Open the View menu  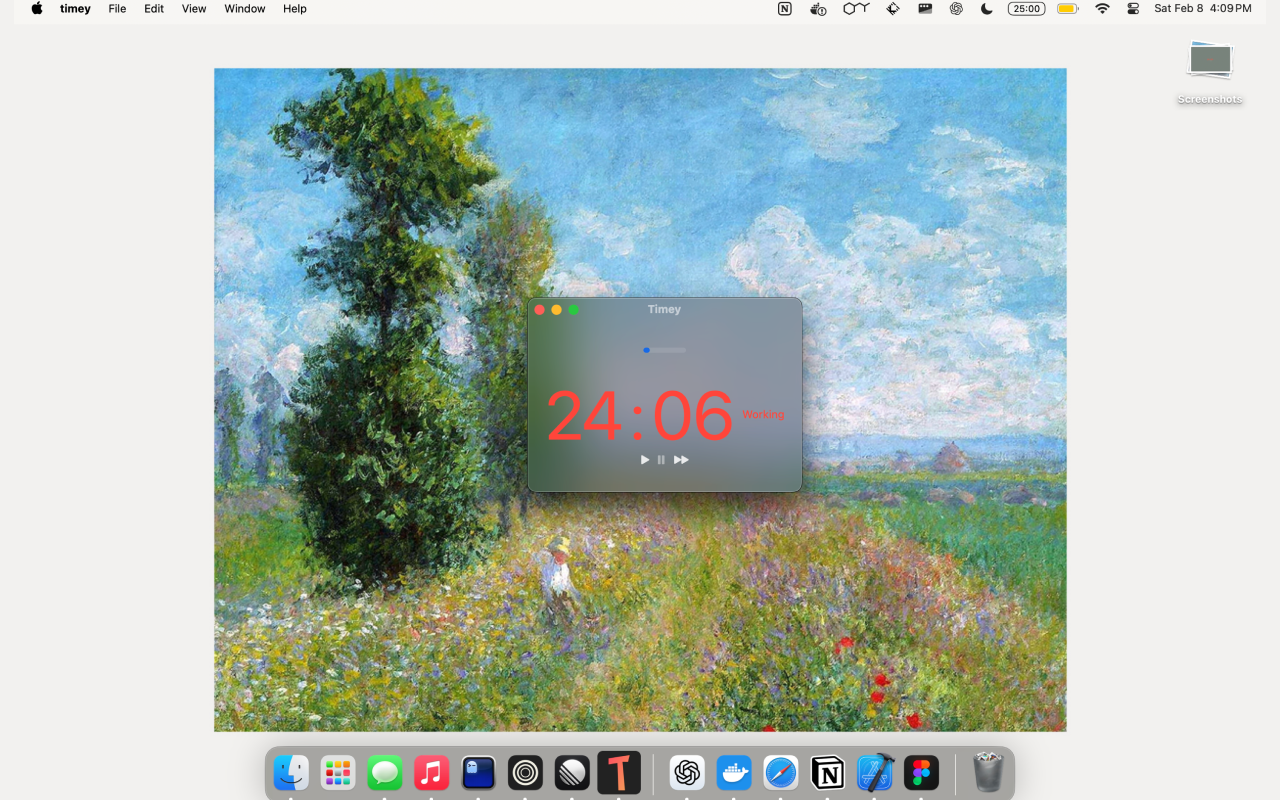pyautogui.click(x=194, y=9)
